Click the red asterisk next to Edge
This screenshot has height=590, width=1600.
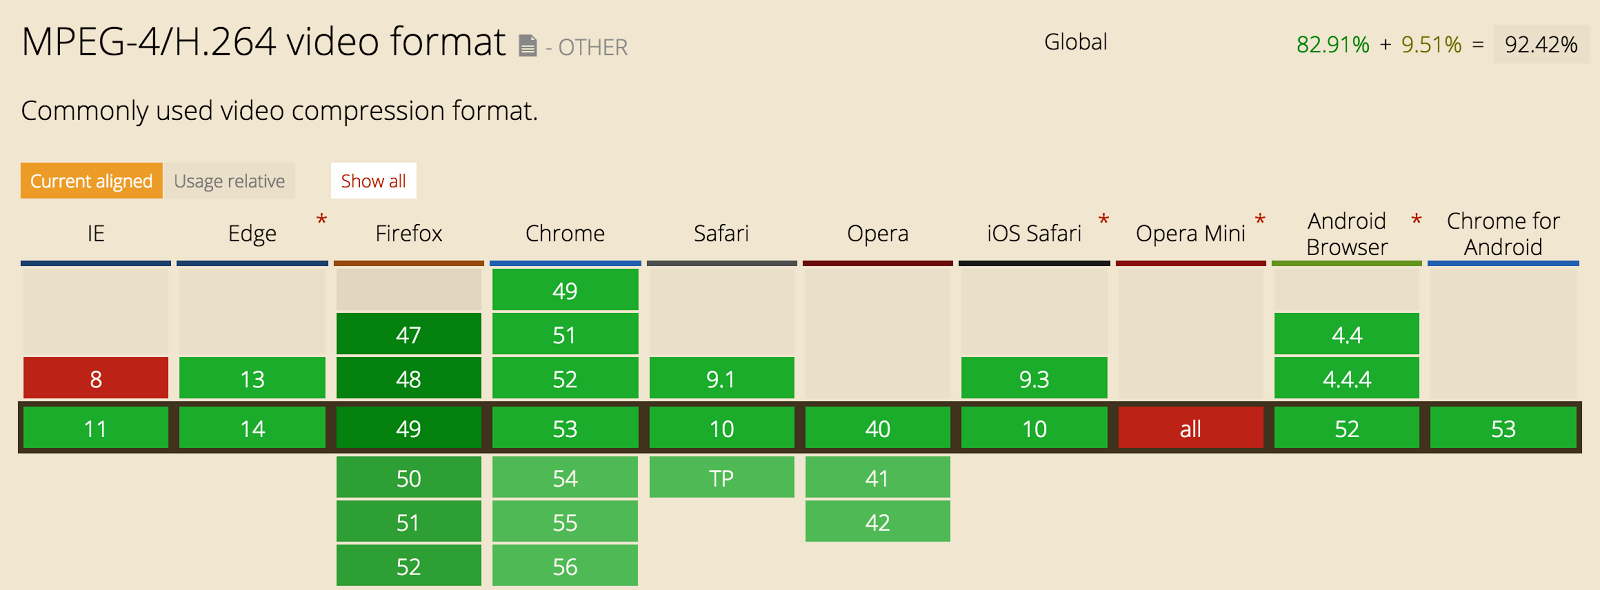(322, 220)
